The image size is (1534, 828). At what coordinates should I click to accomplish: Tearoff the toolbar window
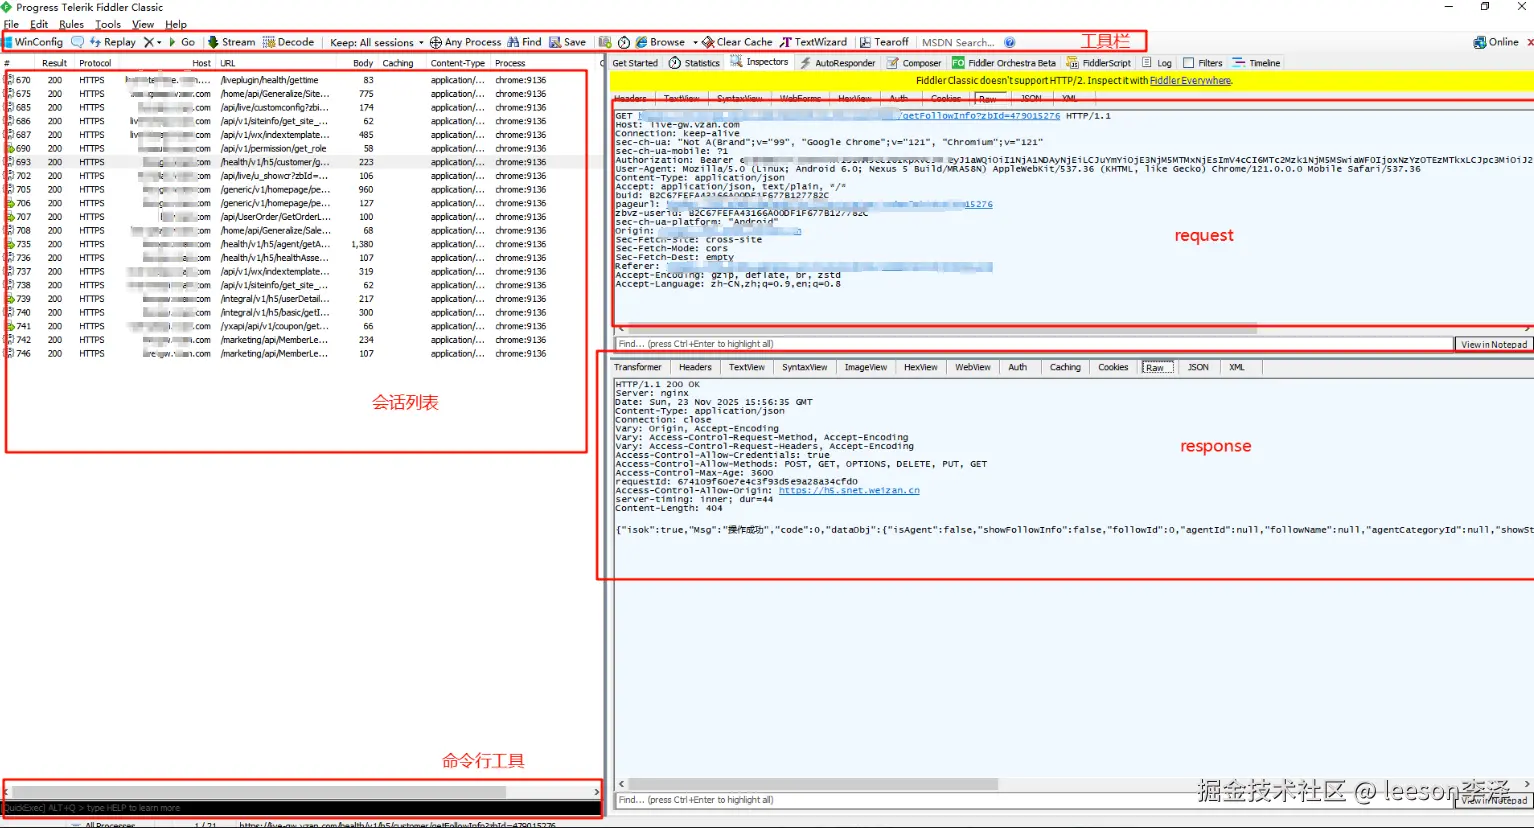click(x=885, y=42)
